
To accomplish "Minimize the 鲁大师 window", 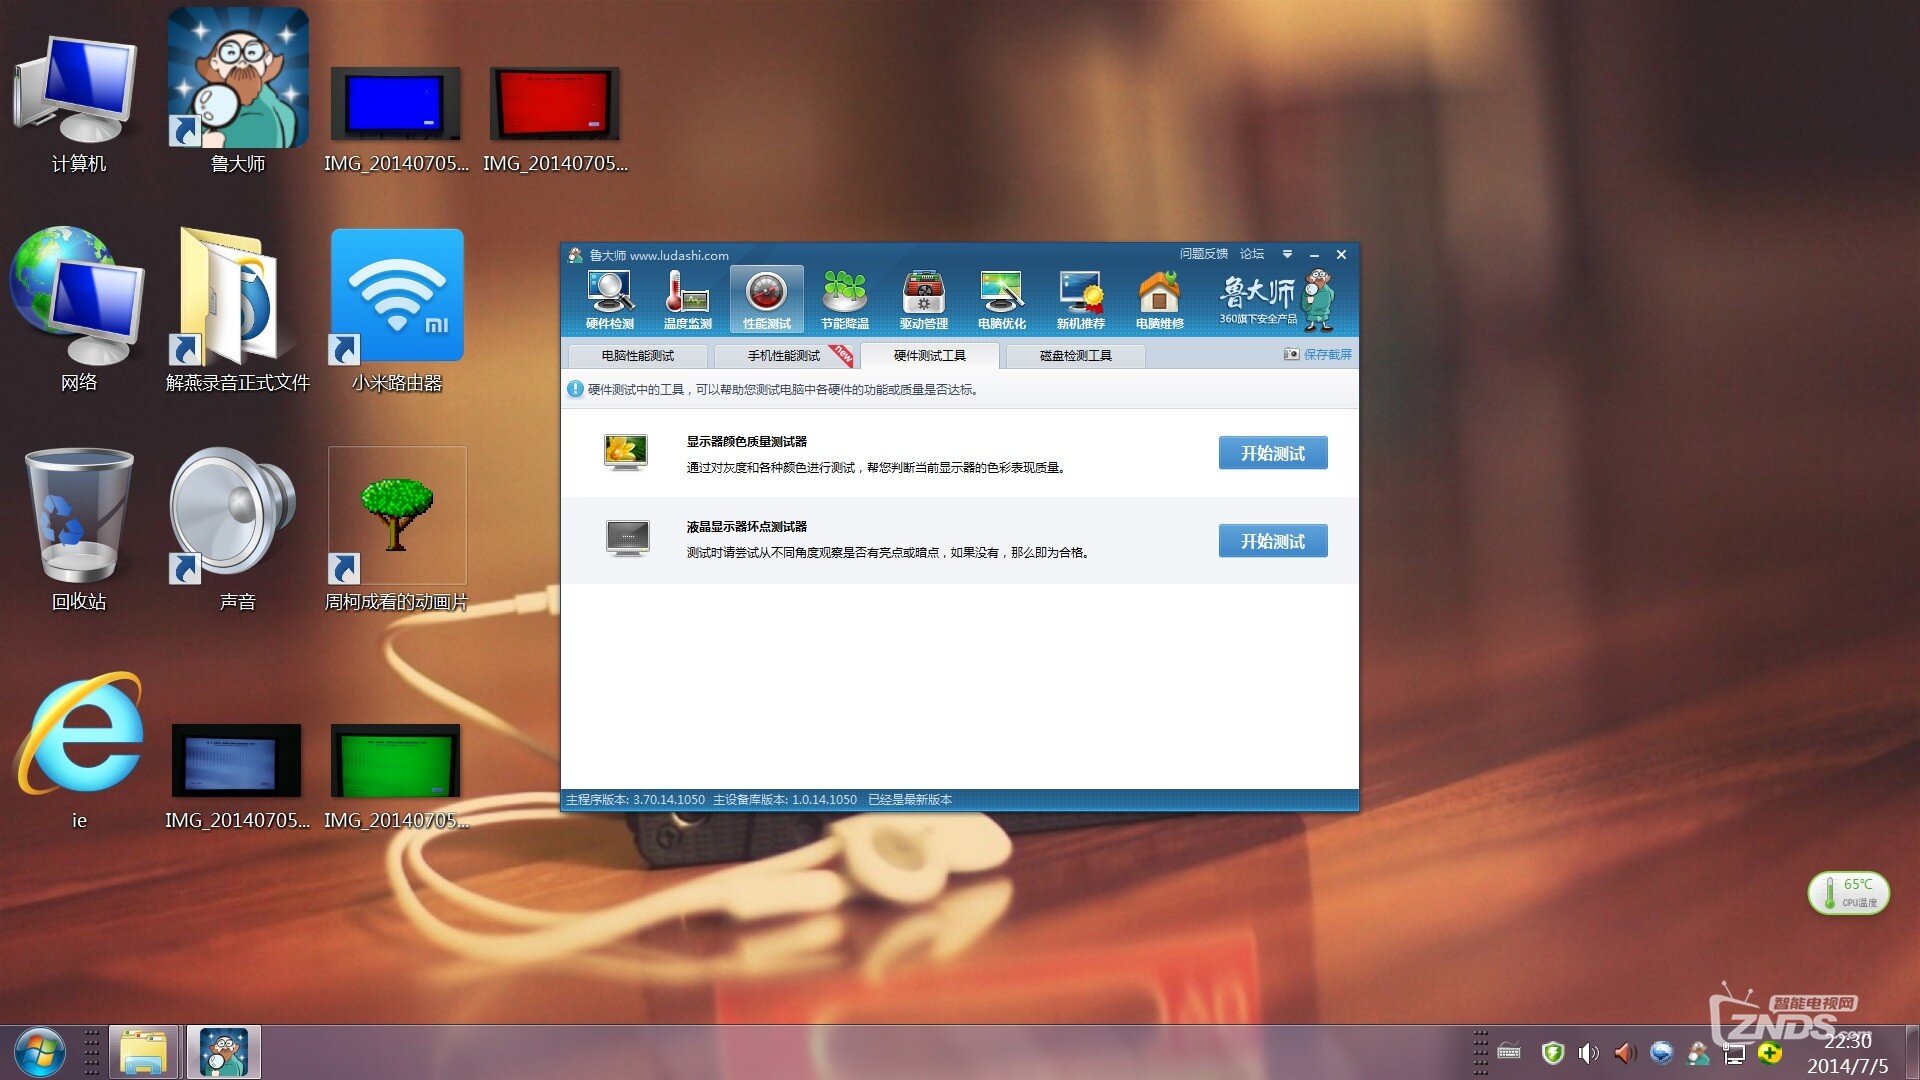I will [1314, 255].
